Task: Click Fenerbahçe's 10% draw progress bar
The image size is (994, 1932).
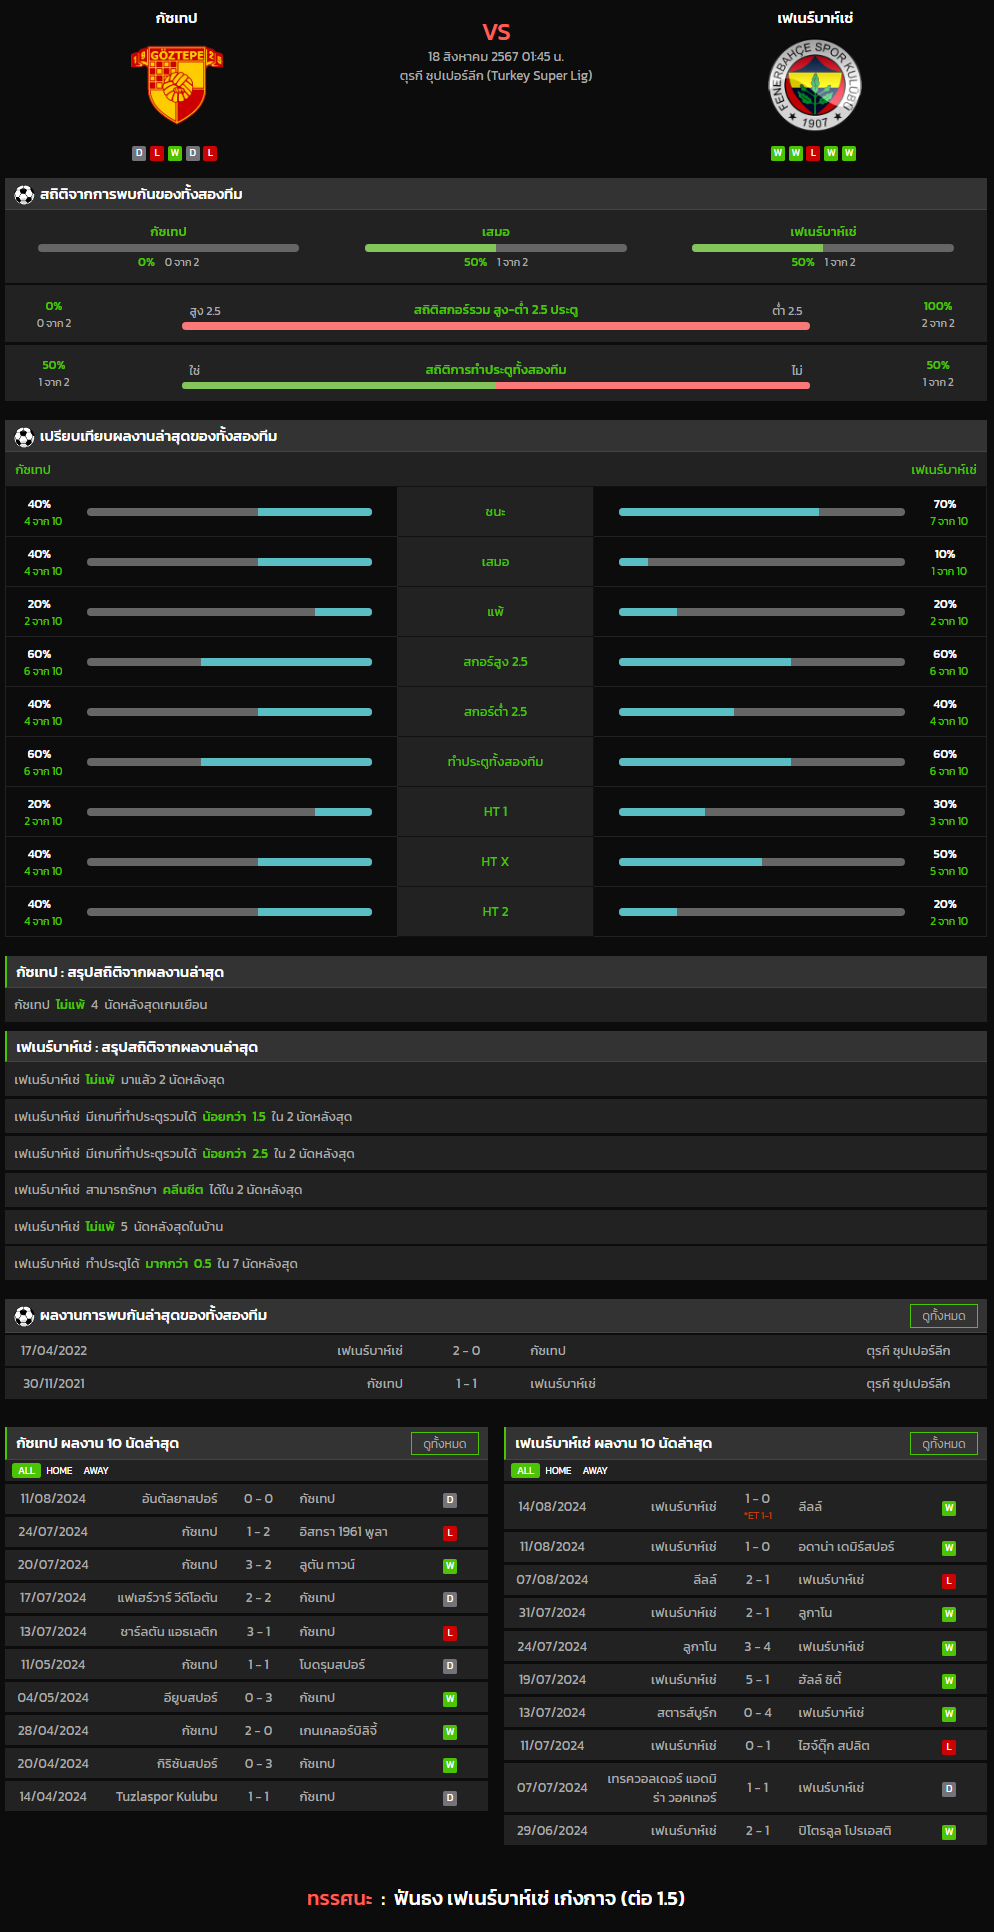Action: (762, 562)
